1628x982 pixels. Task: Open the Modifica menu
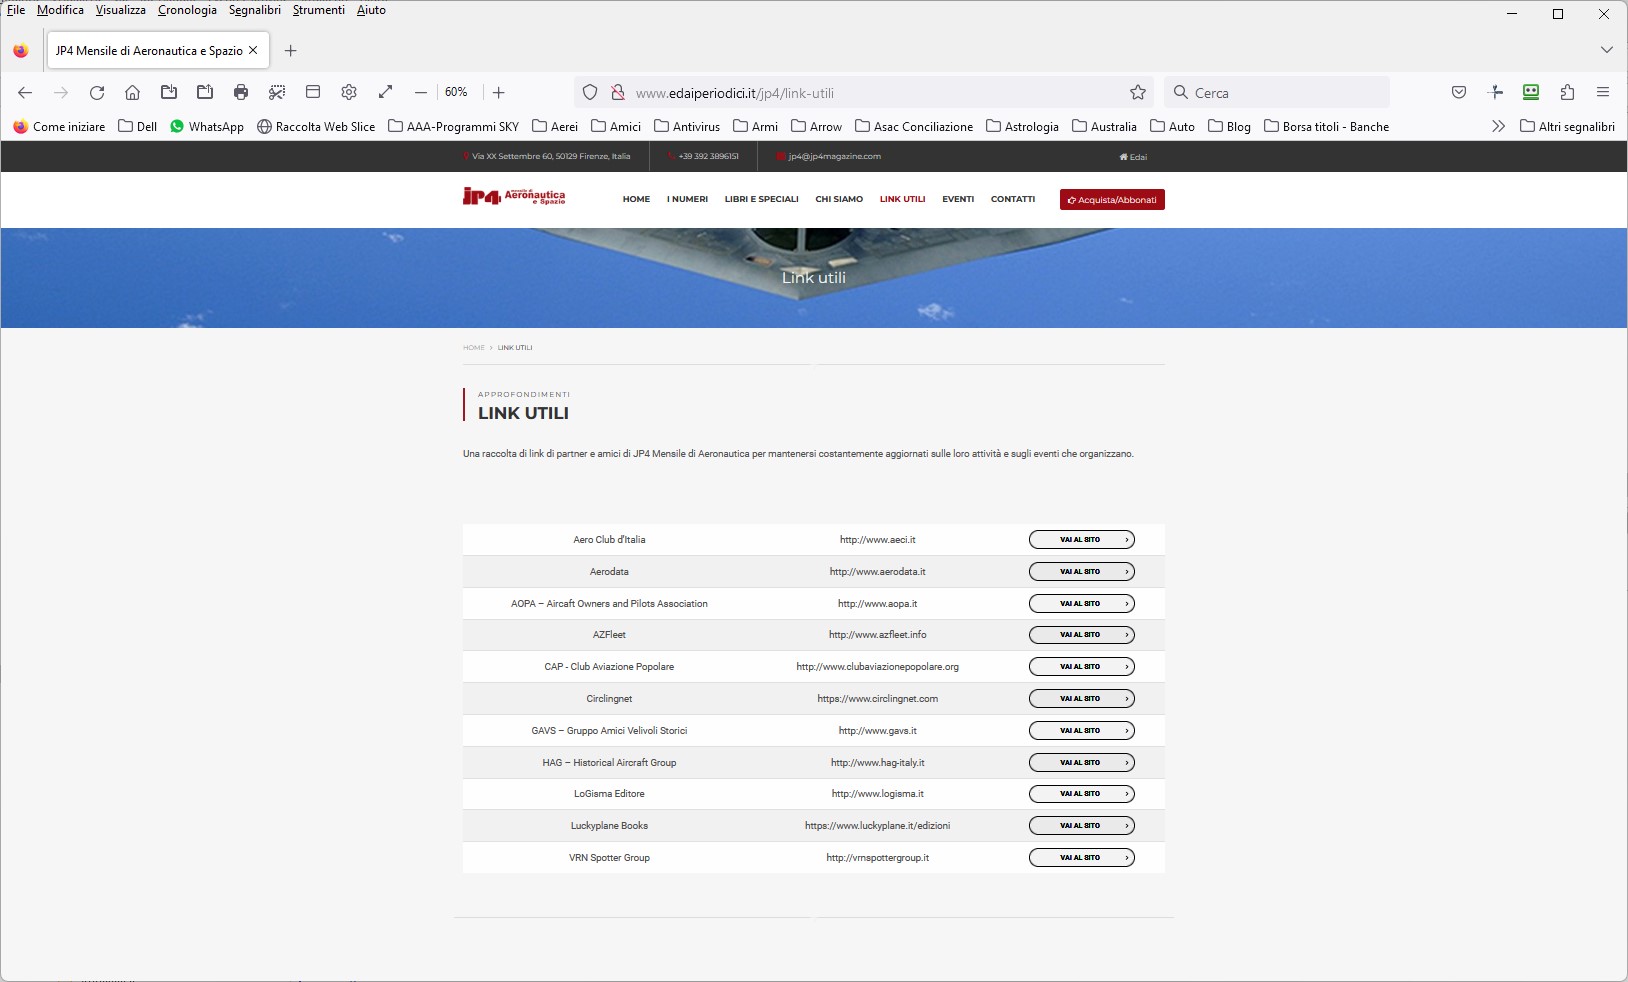point(60,10)
